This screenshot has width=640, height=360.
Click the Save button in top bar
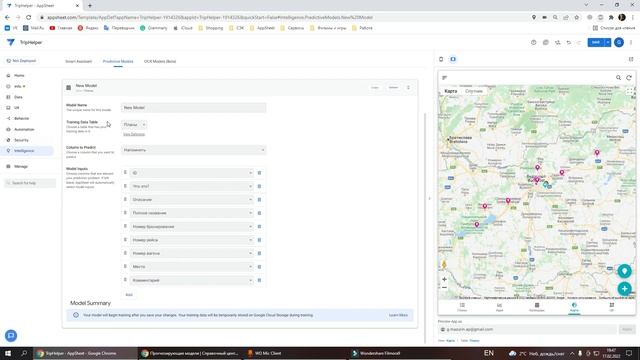tap(596, 42)
